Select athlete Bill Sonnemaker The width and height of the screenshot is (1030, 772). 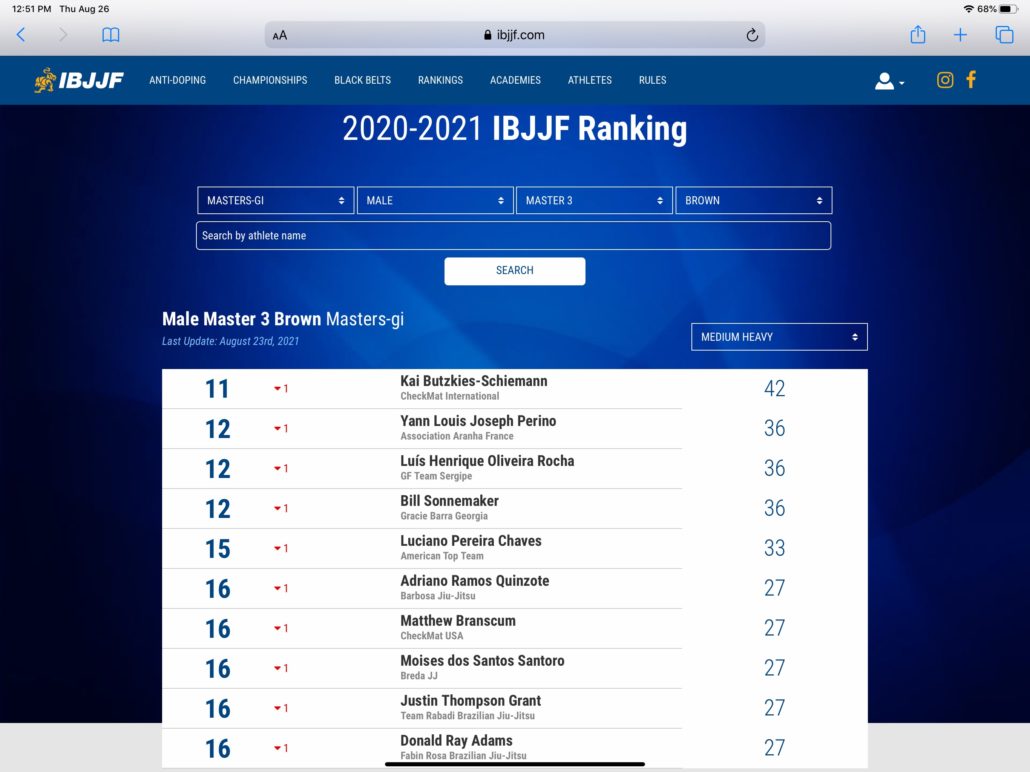(x=449, y=501)
